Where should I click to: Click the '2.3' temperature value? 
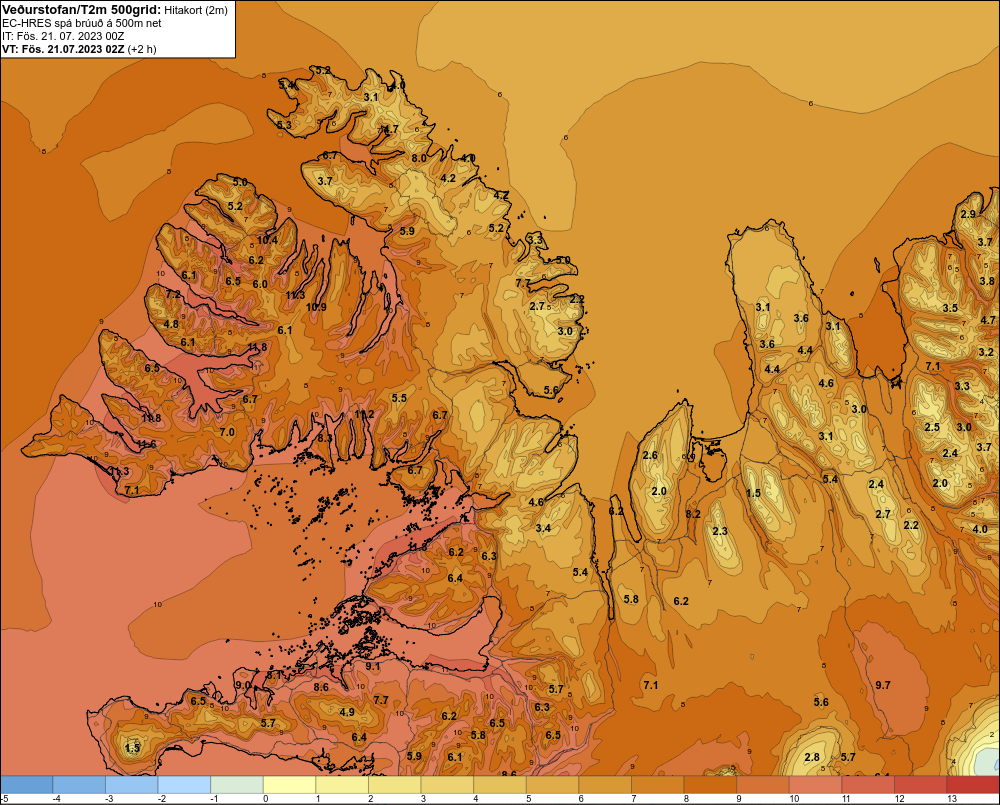tap(720, 531)
